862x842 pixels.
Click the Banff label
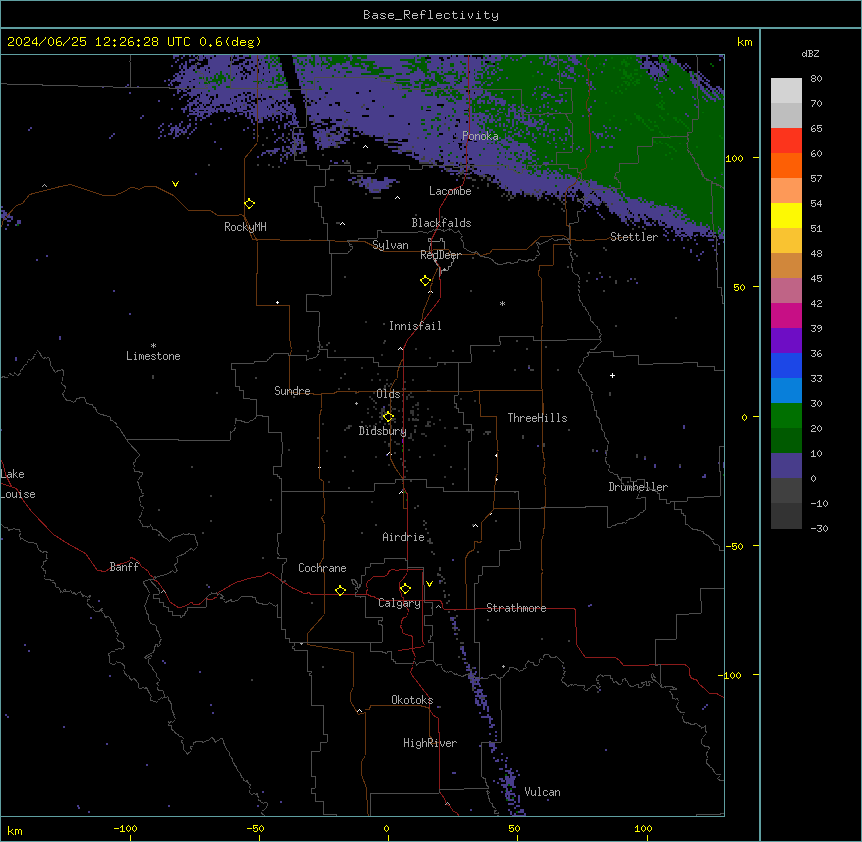click(x=124, y=567)
